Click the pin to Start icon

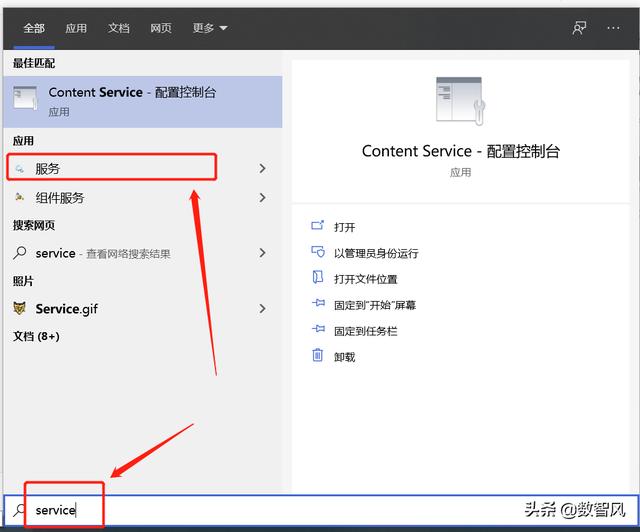(318, 303)
